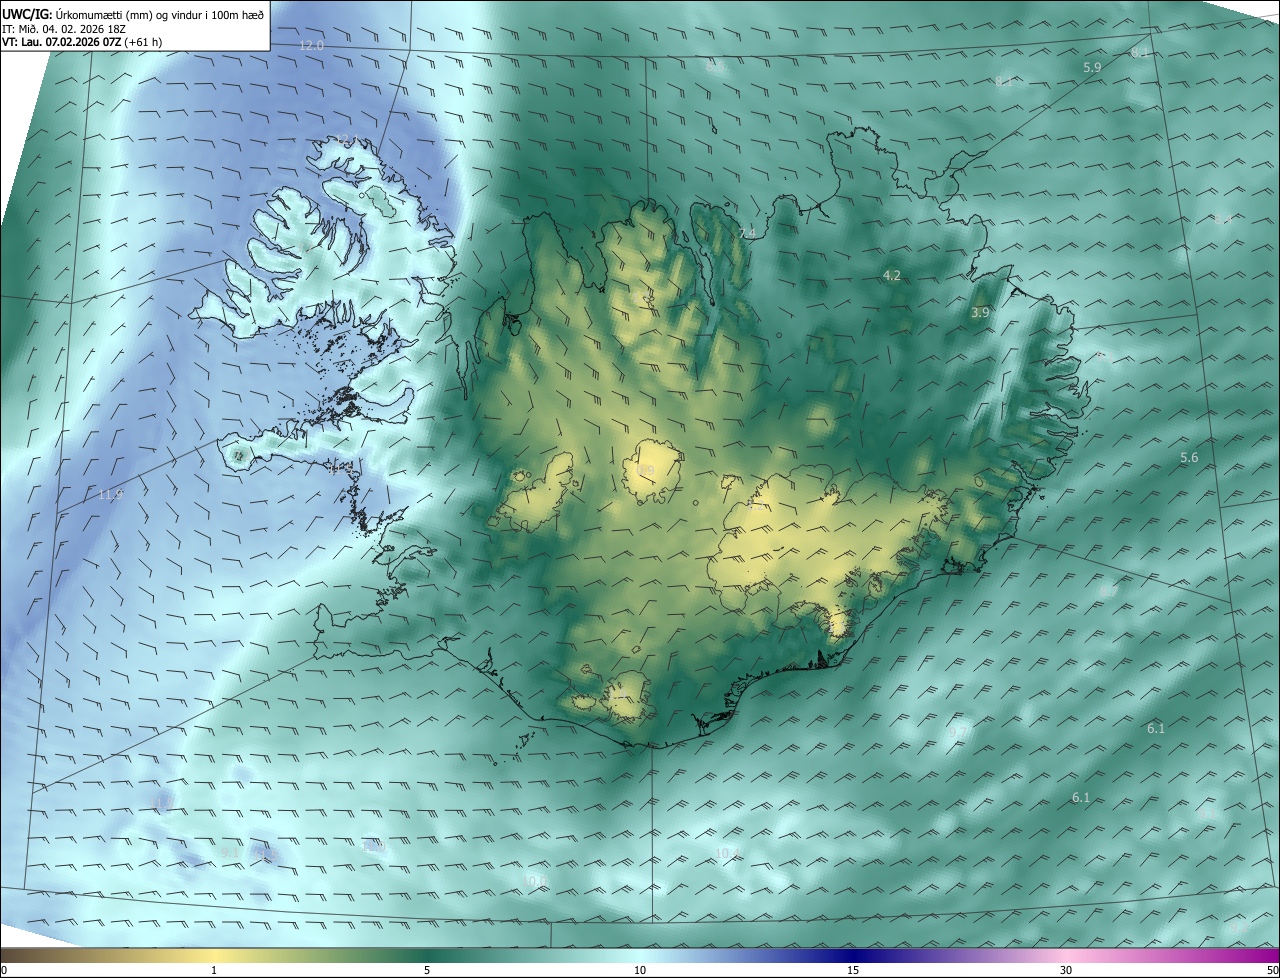Click the '0' tick label on the color scale
Image resolution: width=1280 pixels, height=978 pixels.
point(4,970)
